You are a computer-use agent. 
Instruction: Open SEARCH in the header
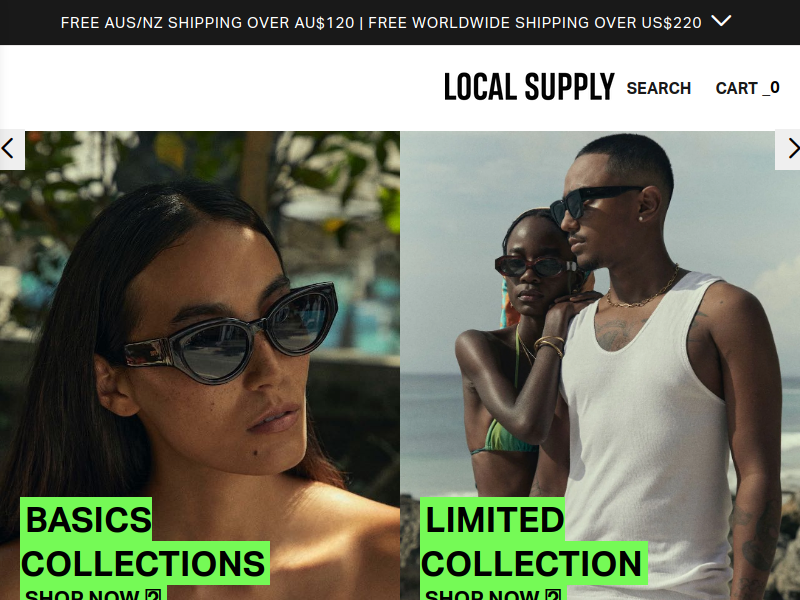pos(659,88)
